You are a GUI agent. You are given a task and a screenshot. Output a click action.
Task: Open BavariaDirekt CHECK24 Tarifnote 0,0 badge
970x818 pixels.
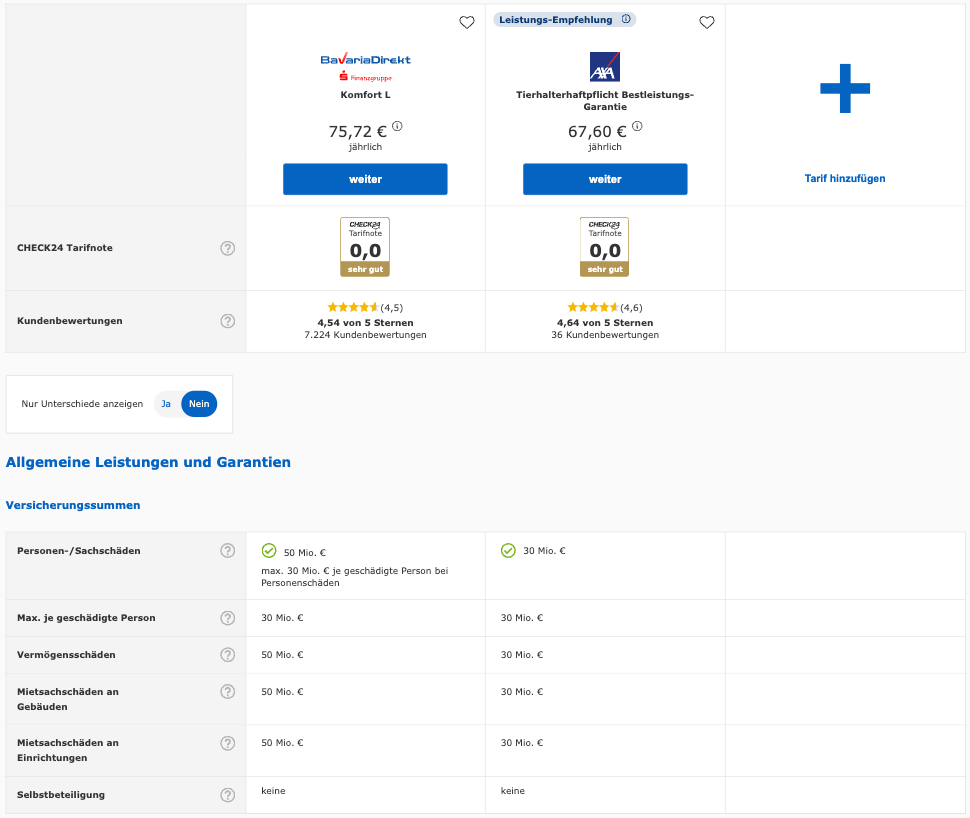point(365,247)
